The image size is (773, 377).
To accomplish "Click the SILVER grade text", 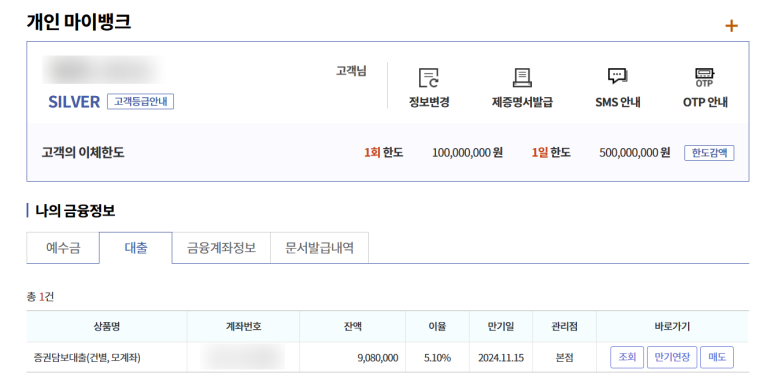I will pyautogui.click(x=74, y=102).
